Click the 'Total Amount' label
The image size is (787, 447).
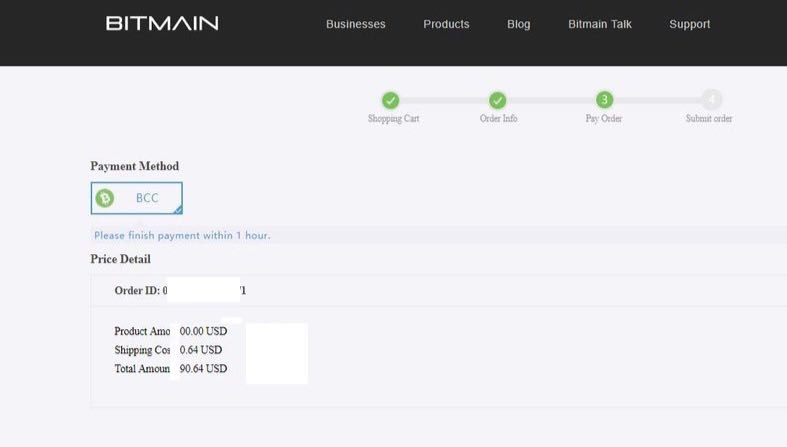pyautogui.click(x=142, y=368)
